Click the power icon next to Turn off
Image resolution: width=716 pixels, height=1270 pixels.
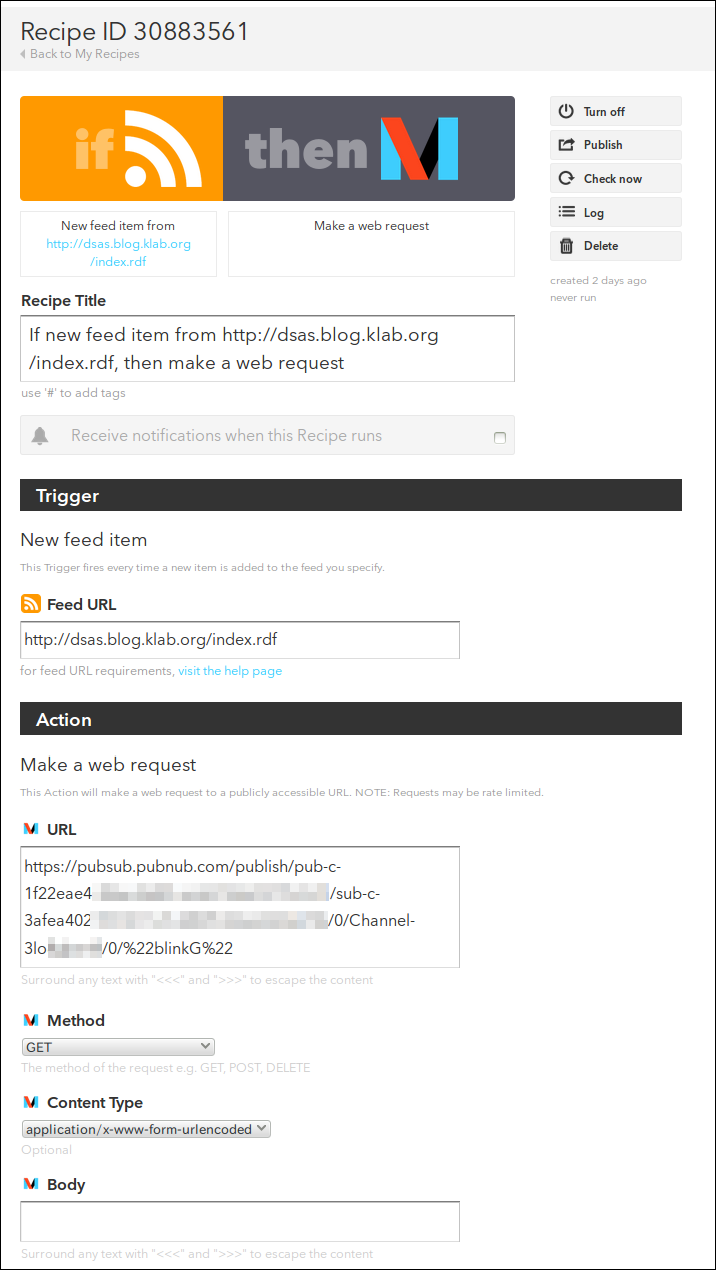click(566, 111)
